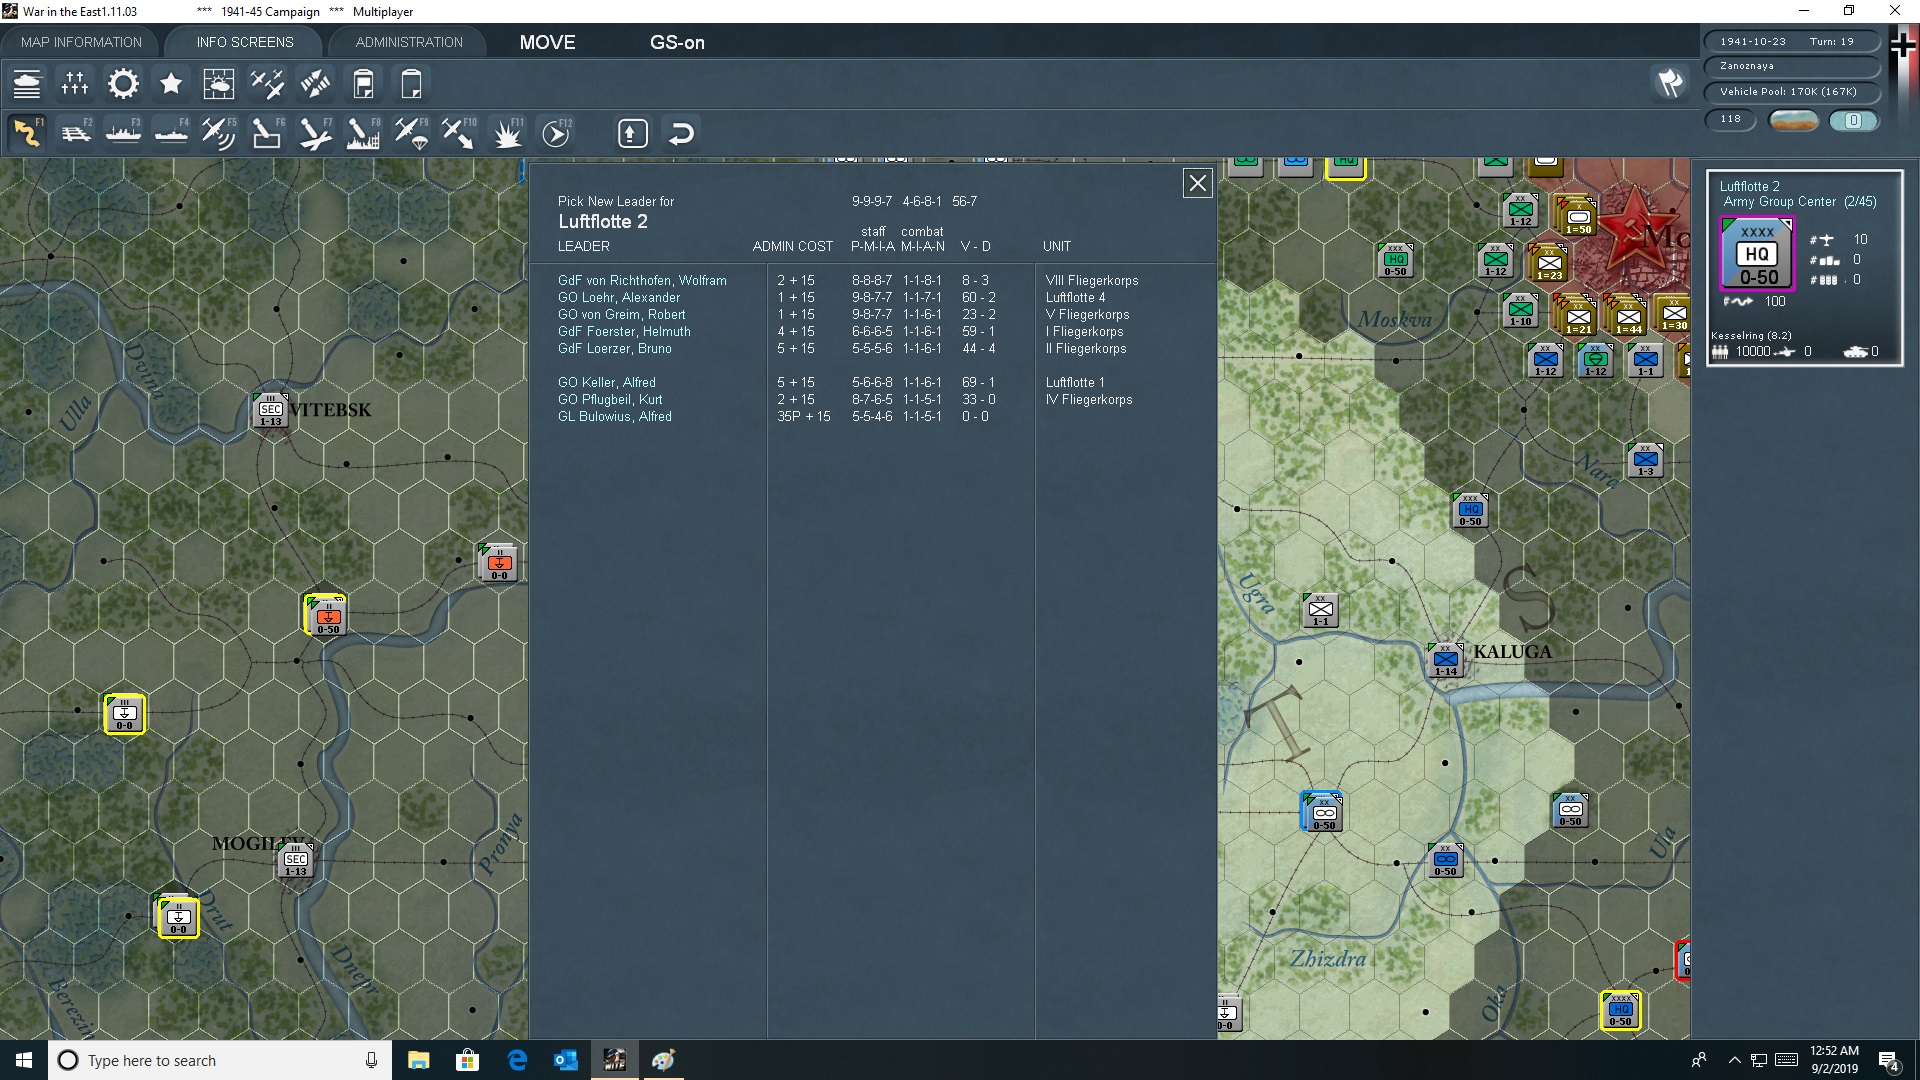Image resolution: width=1920 pixels, height=1080 pixels.
Task: Close the Pick New Leader dialog
Action: pyautogui.click(x=1197, y=183)
